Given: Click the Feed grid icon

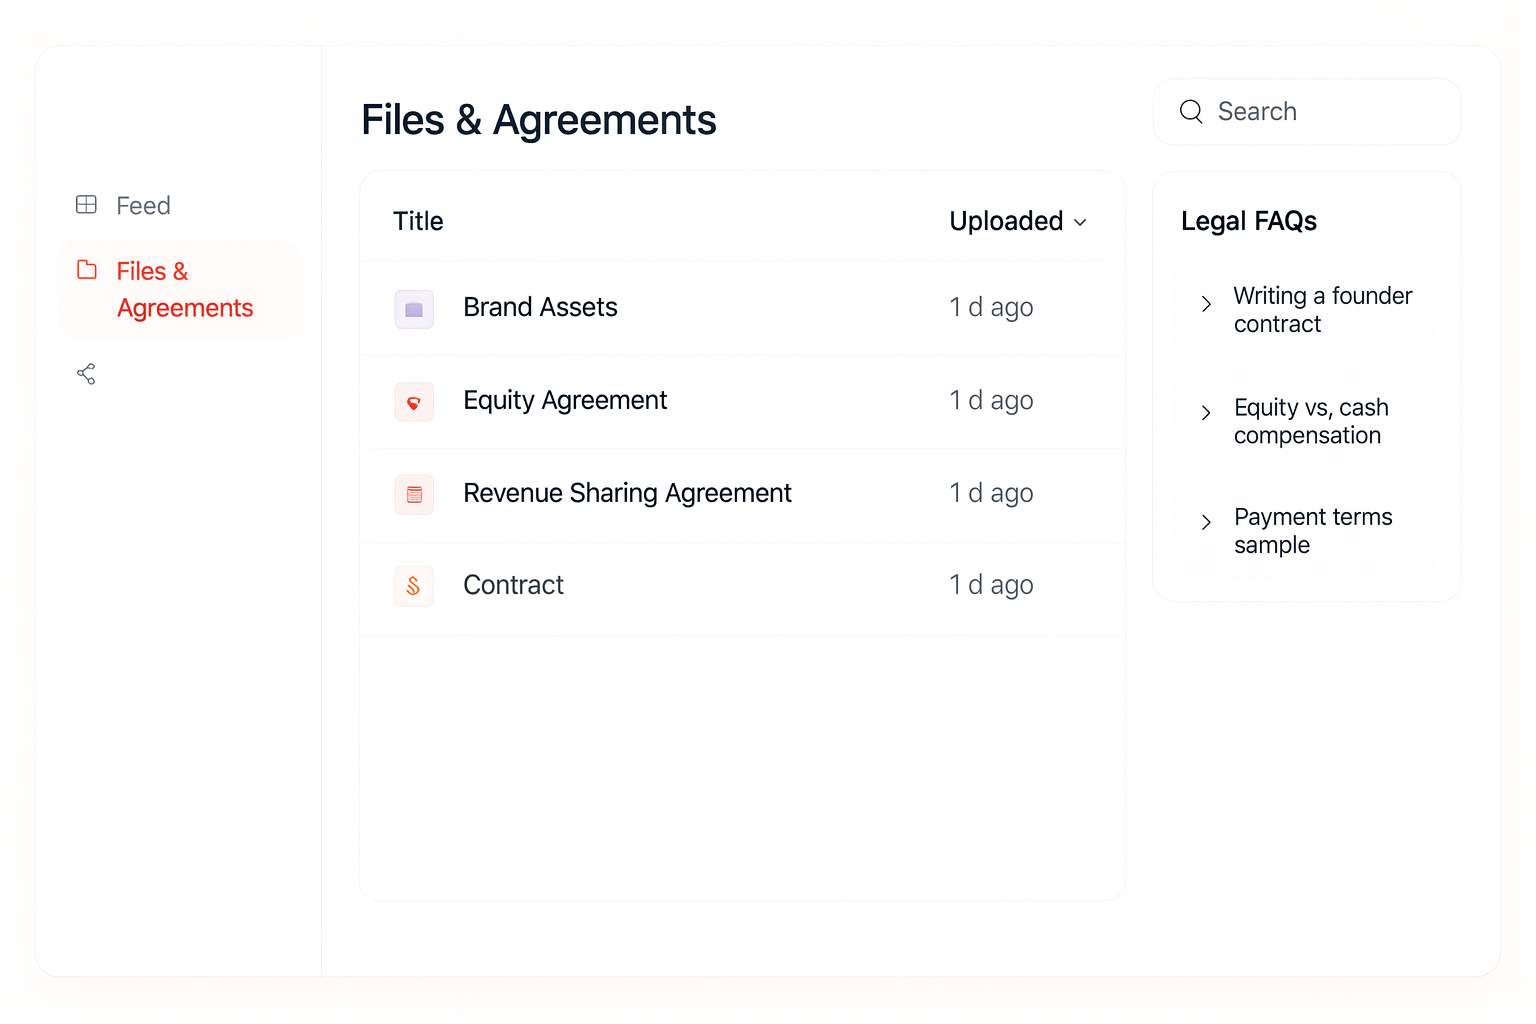Looking at the screenshot, I should click(x=87, y=204).
